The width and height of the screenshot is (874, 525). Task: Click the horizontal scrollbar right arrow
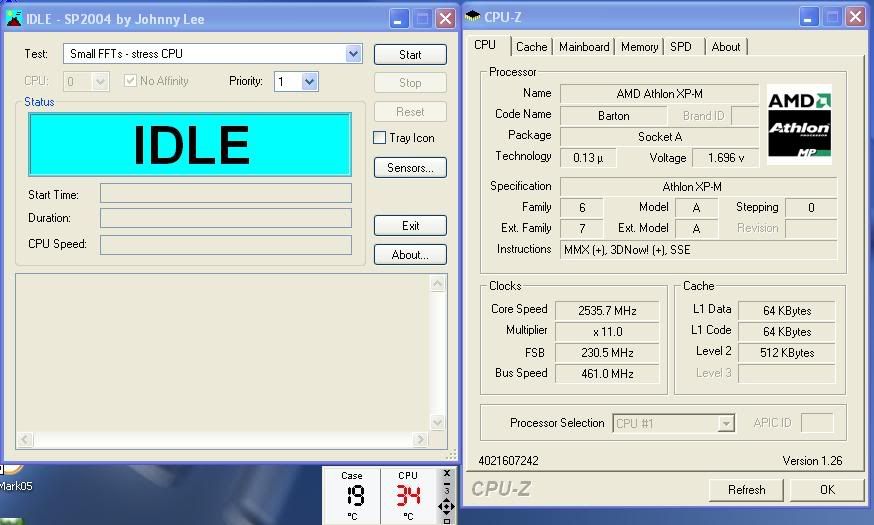click(420, 440)
